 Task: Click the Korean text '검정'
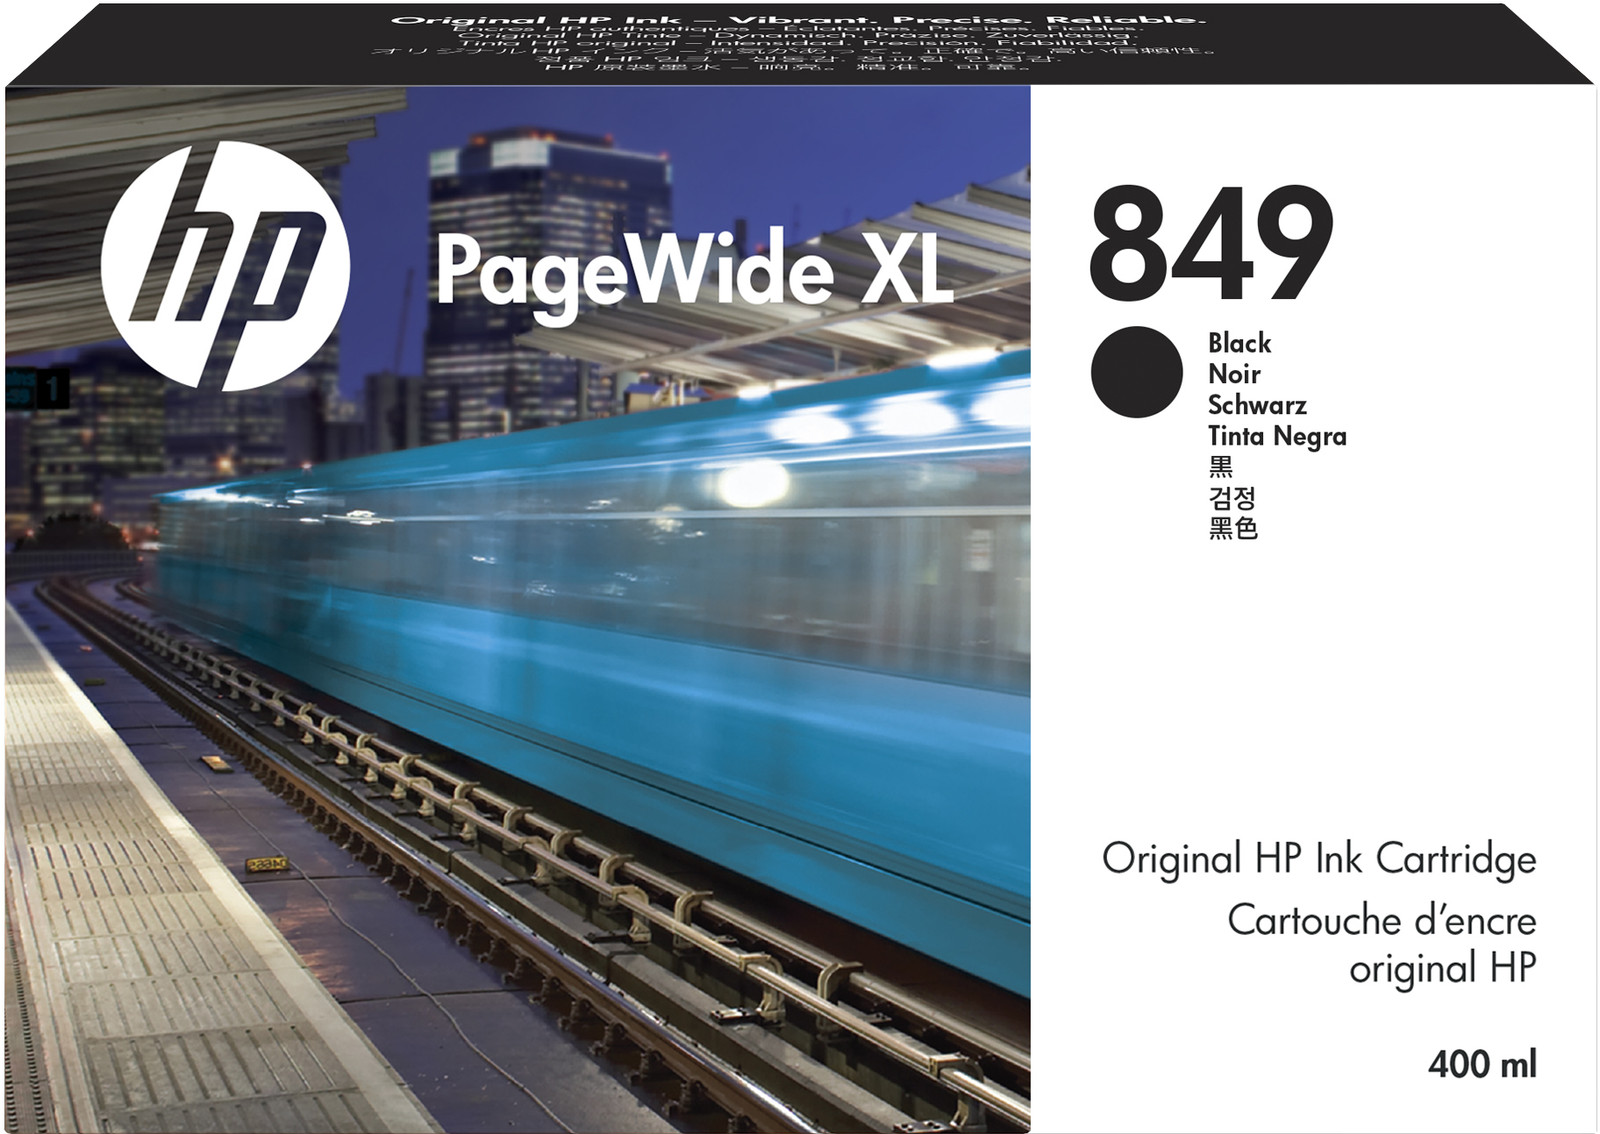coord(1232,497)
